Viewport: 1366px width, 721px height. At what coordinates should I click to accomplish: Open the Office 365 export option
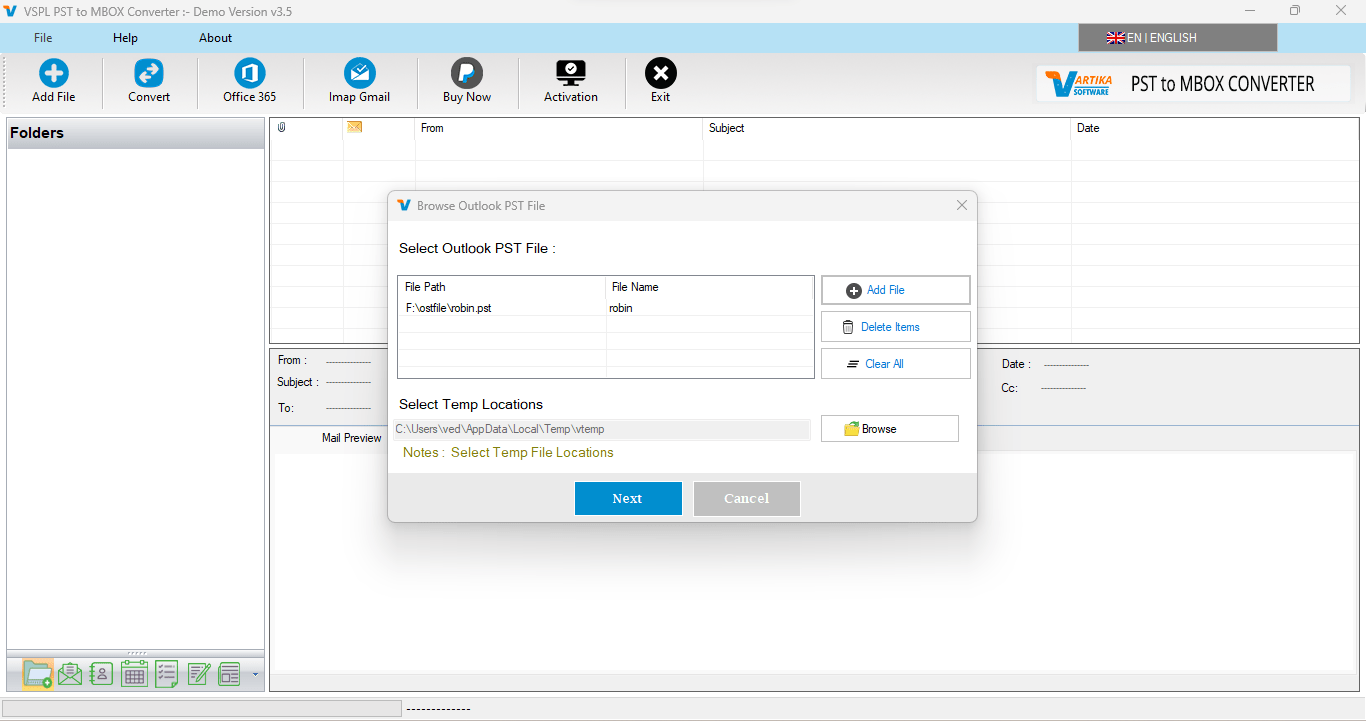coord(249,81)
